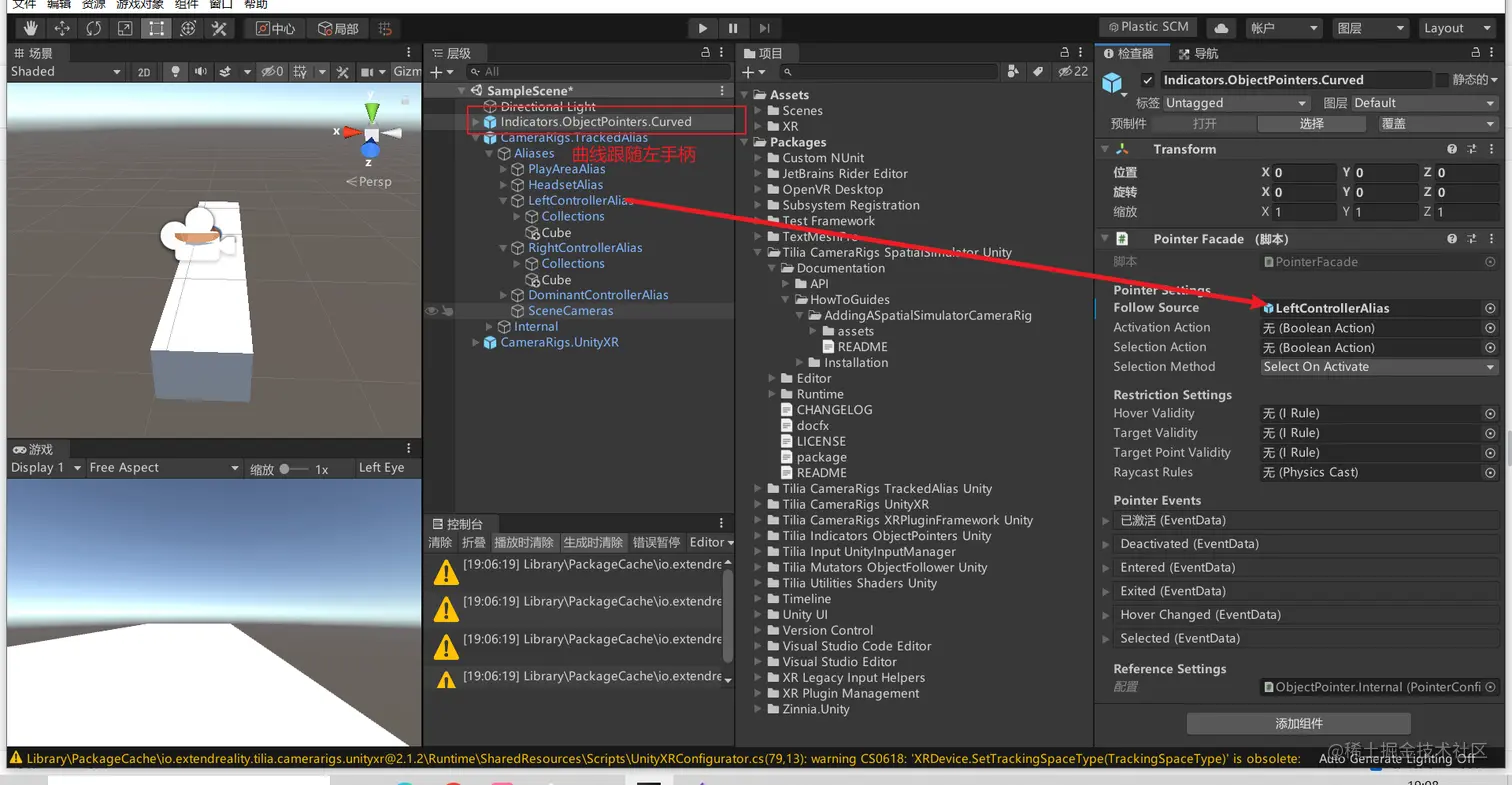Toggle scene effects layers icon
This screenshot has width=1512, height=785.
coord(226,72)
